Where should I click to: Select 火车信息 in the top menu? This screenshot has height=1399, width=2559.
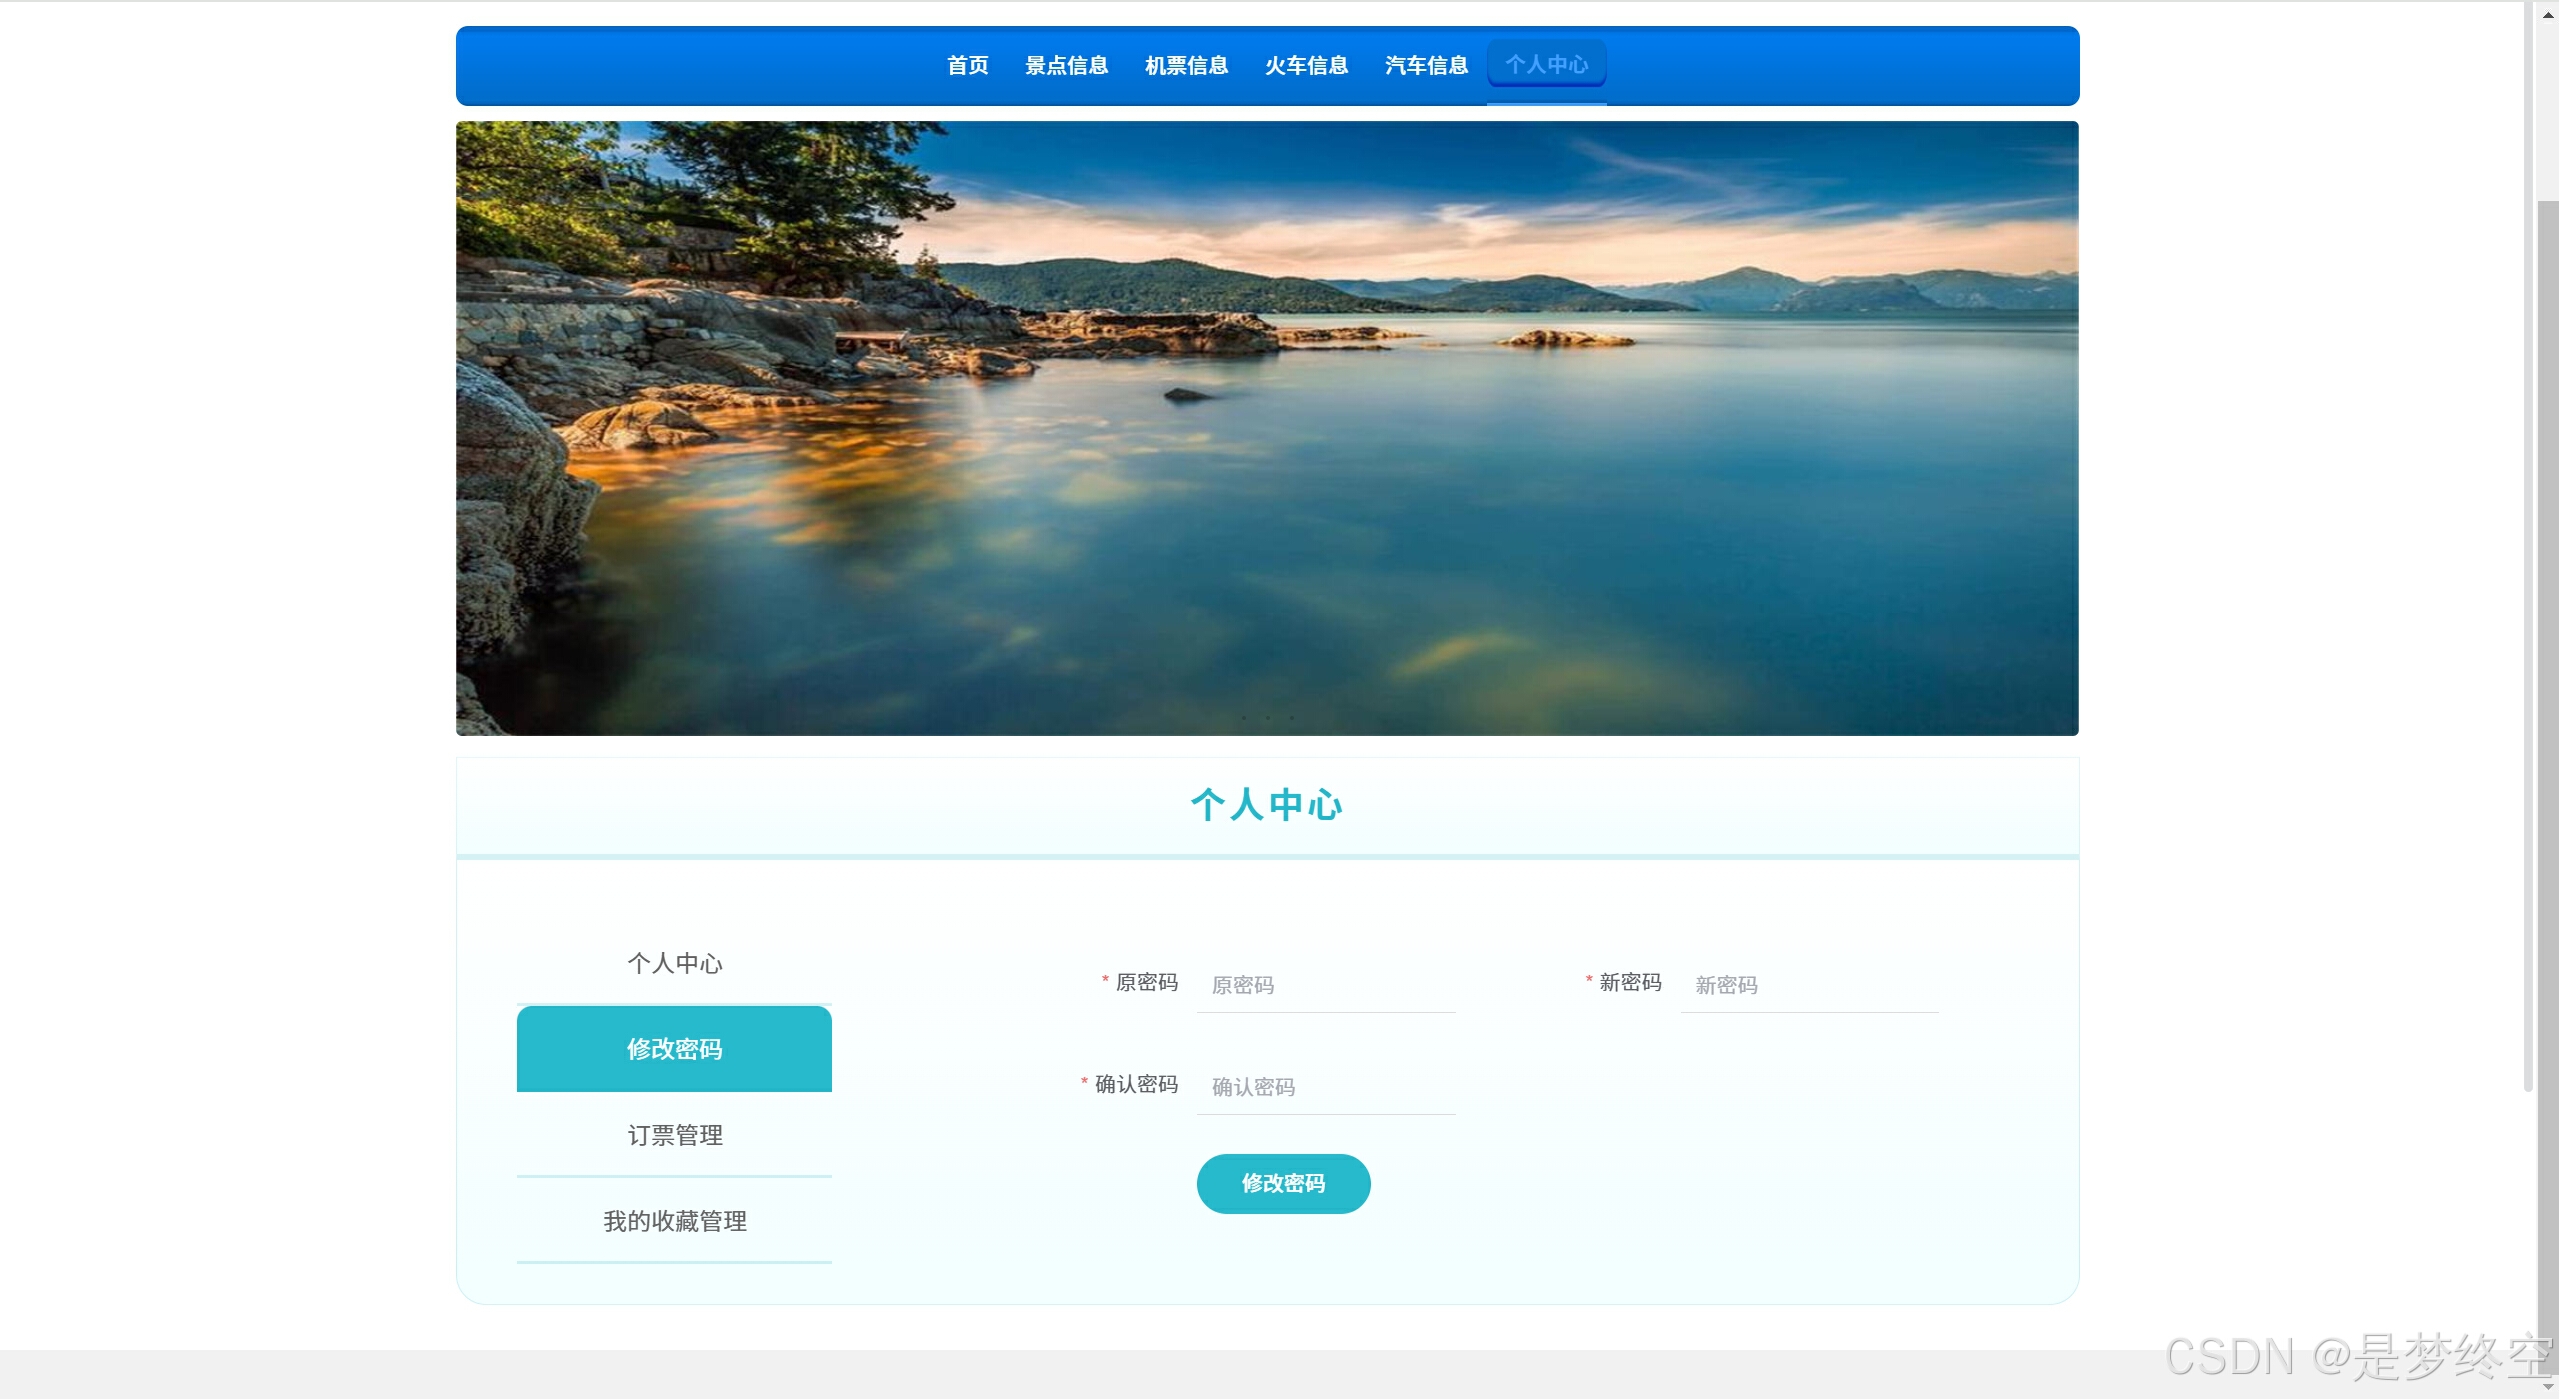pos(1306,66)
